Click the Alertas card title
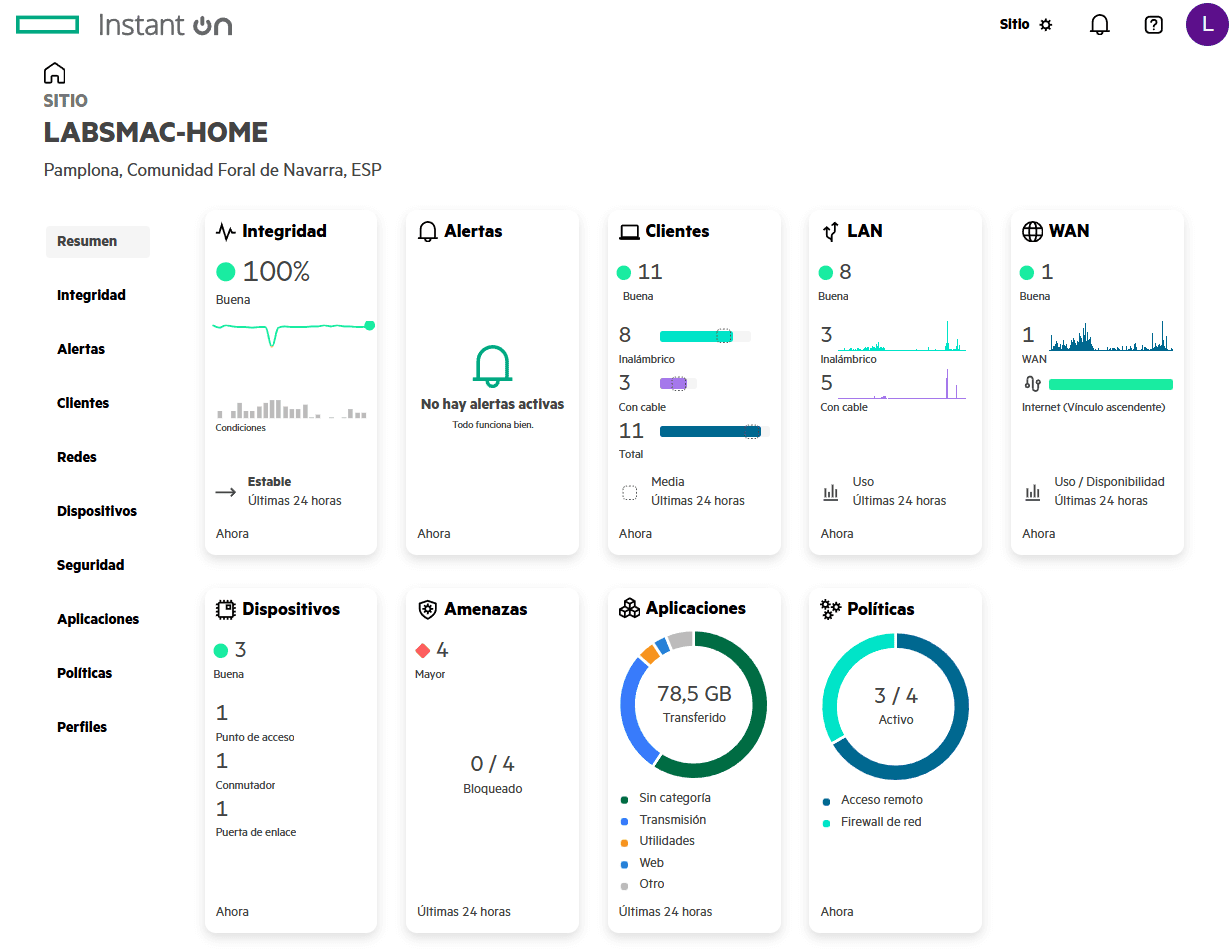 click(473, 231)
